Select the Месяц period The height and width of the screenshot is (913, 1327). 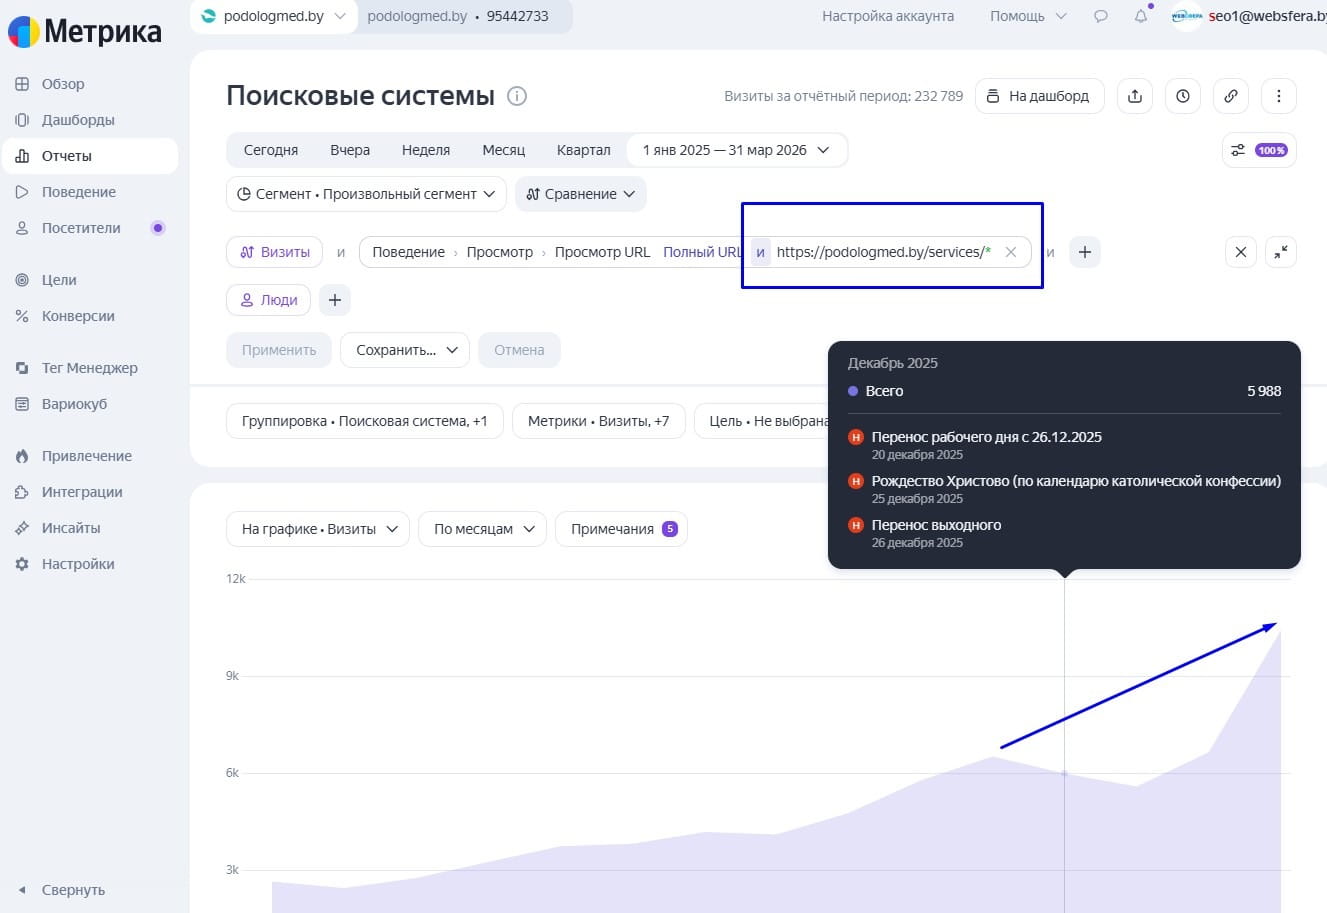[x=504, y=150]
